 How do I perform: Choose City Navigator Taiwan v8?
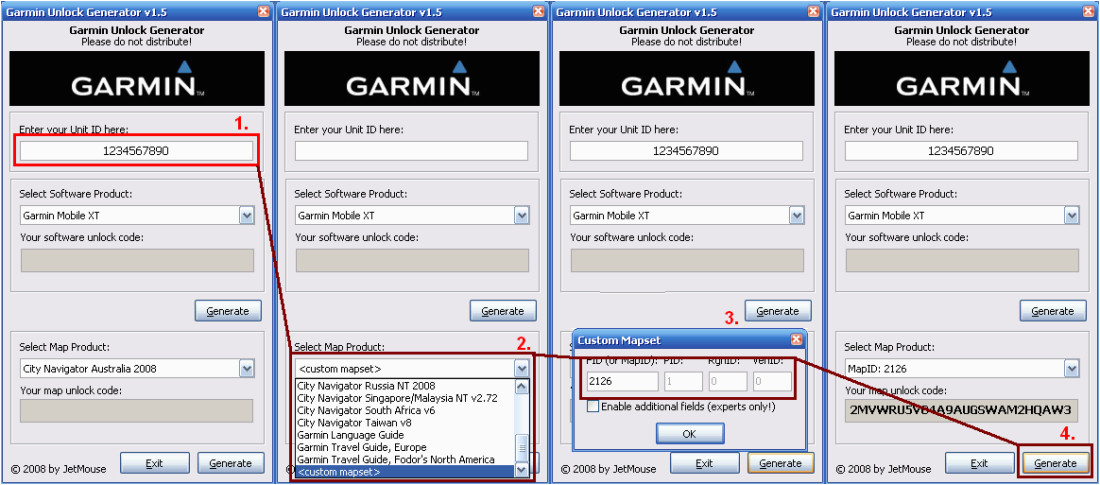tap(404, 423)
